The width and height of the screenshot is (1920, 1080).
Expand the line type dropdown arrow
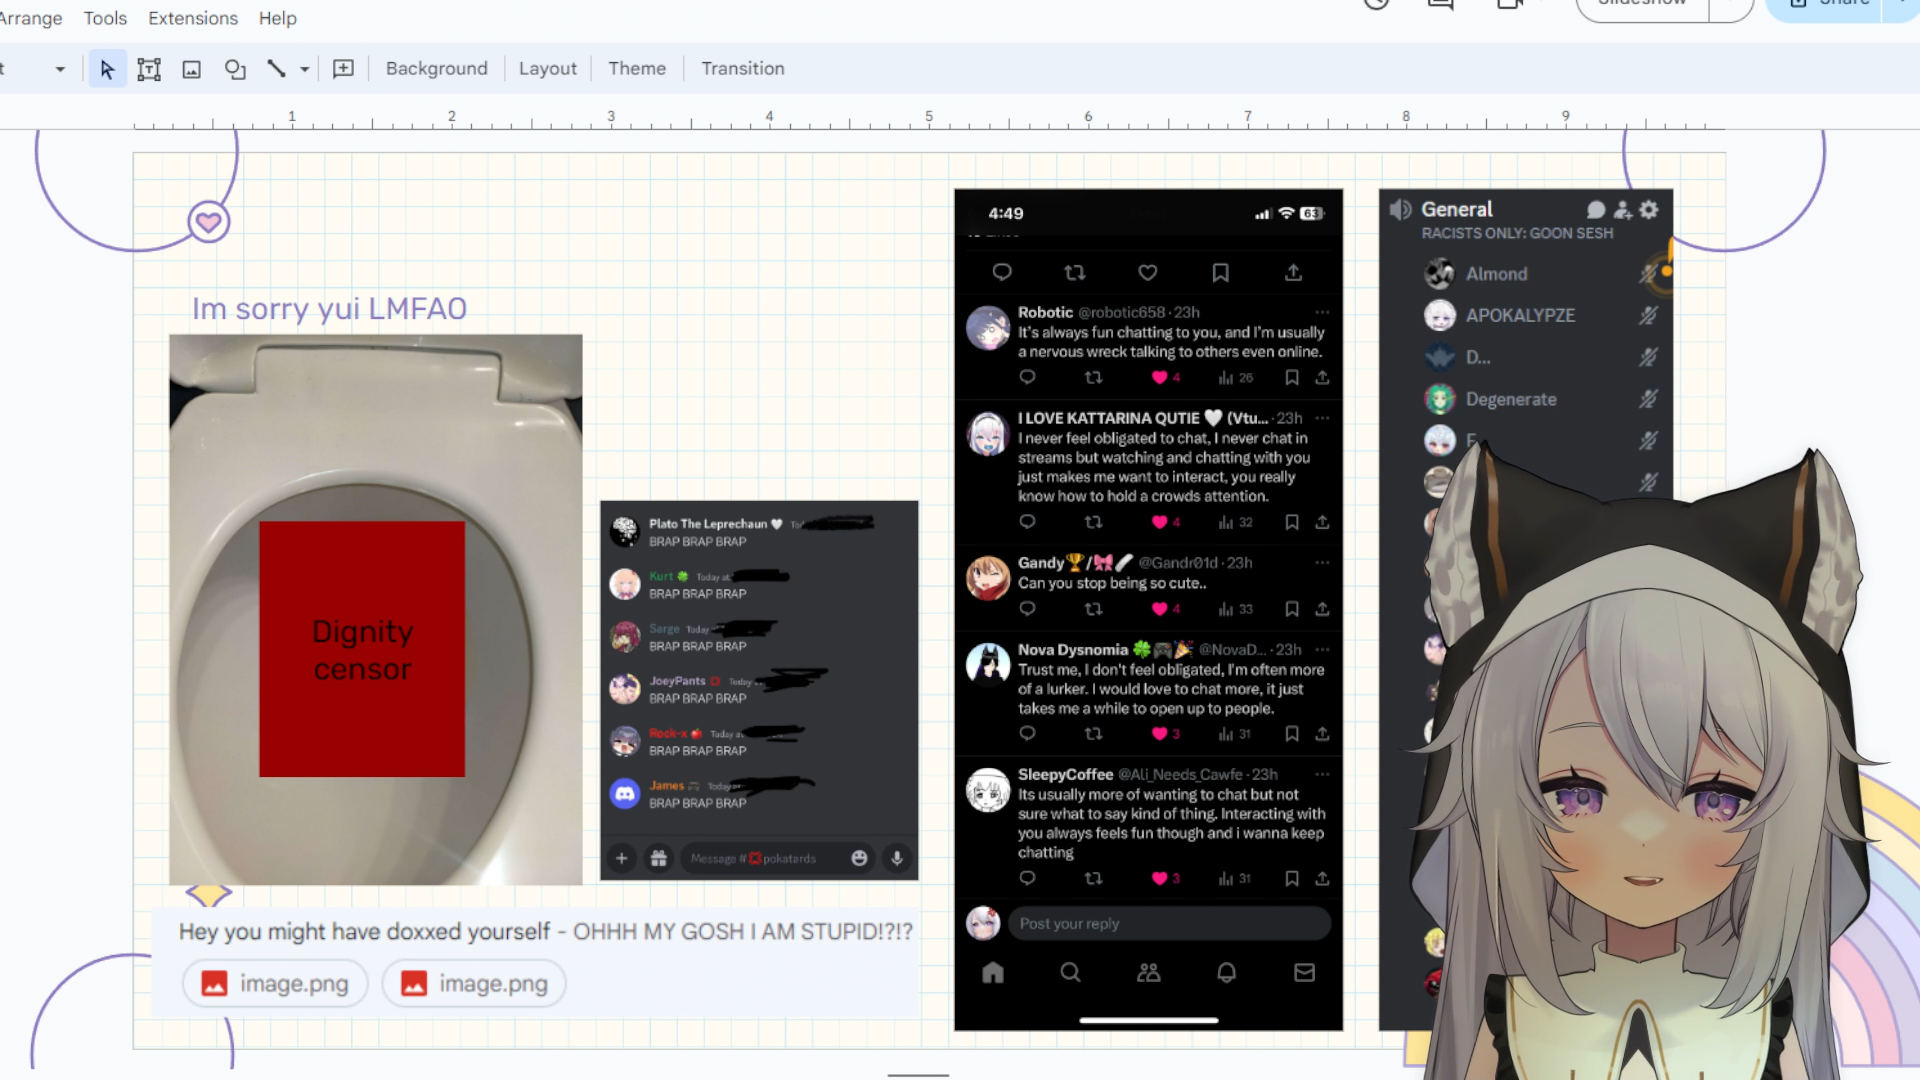tap(305, 69)
